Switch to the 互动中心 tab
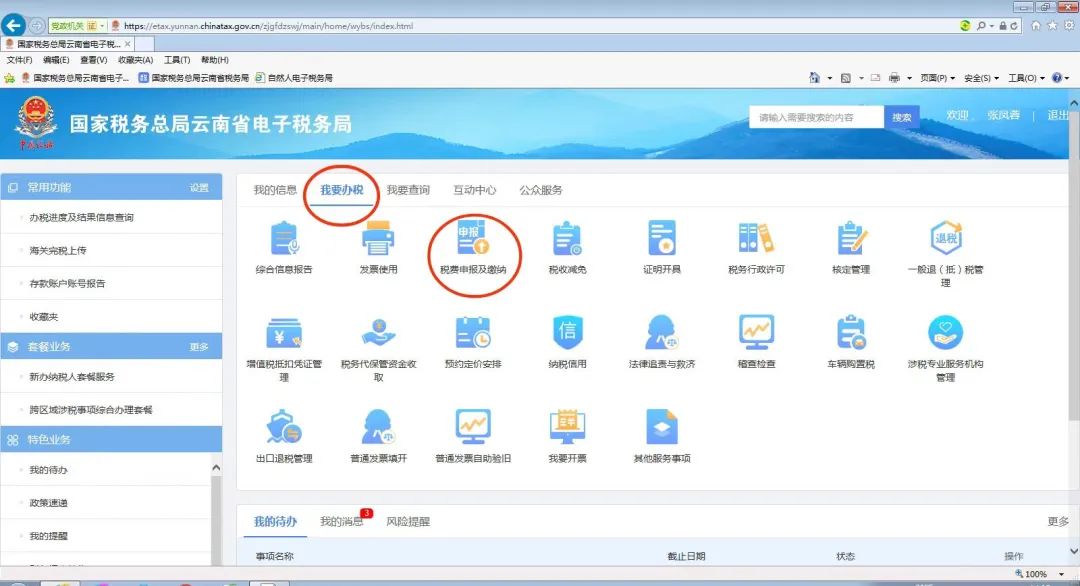This screenshot has width=1080, height=586. click(475, 190)
